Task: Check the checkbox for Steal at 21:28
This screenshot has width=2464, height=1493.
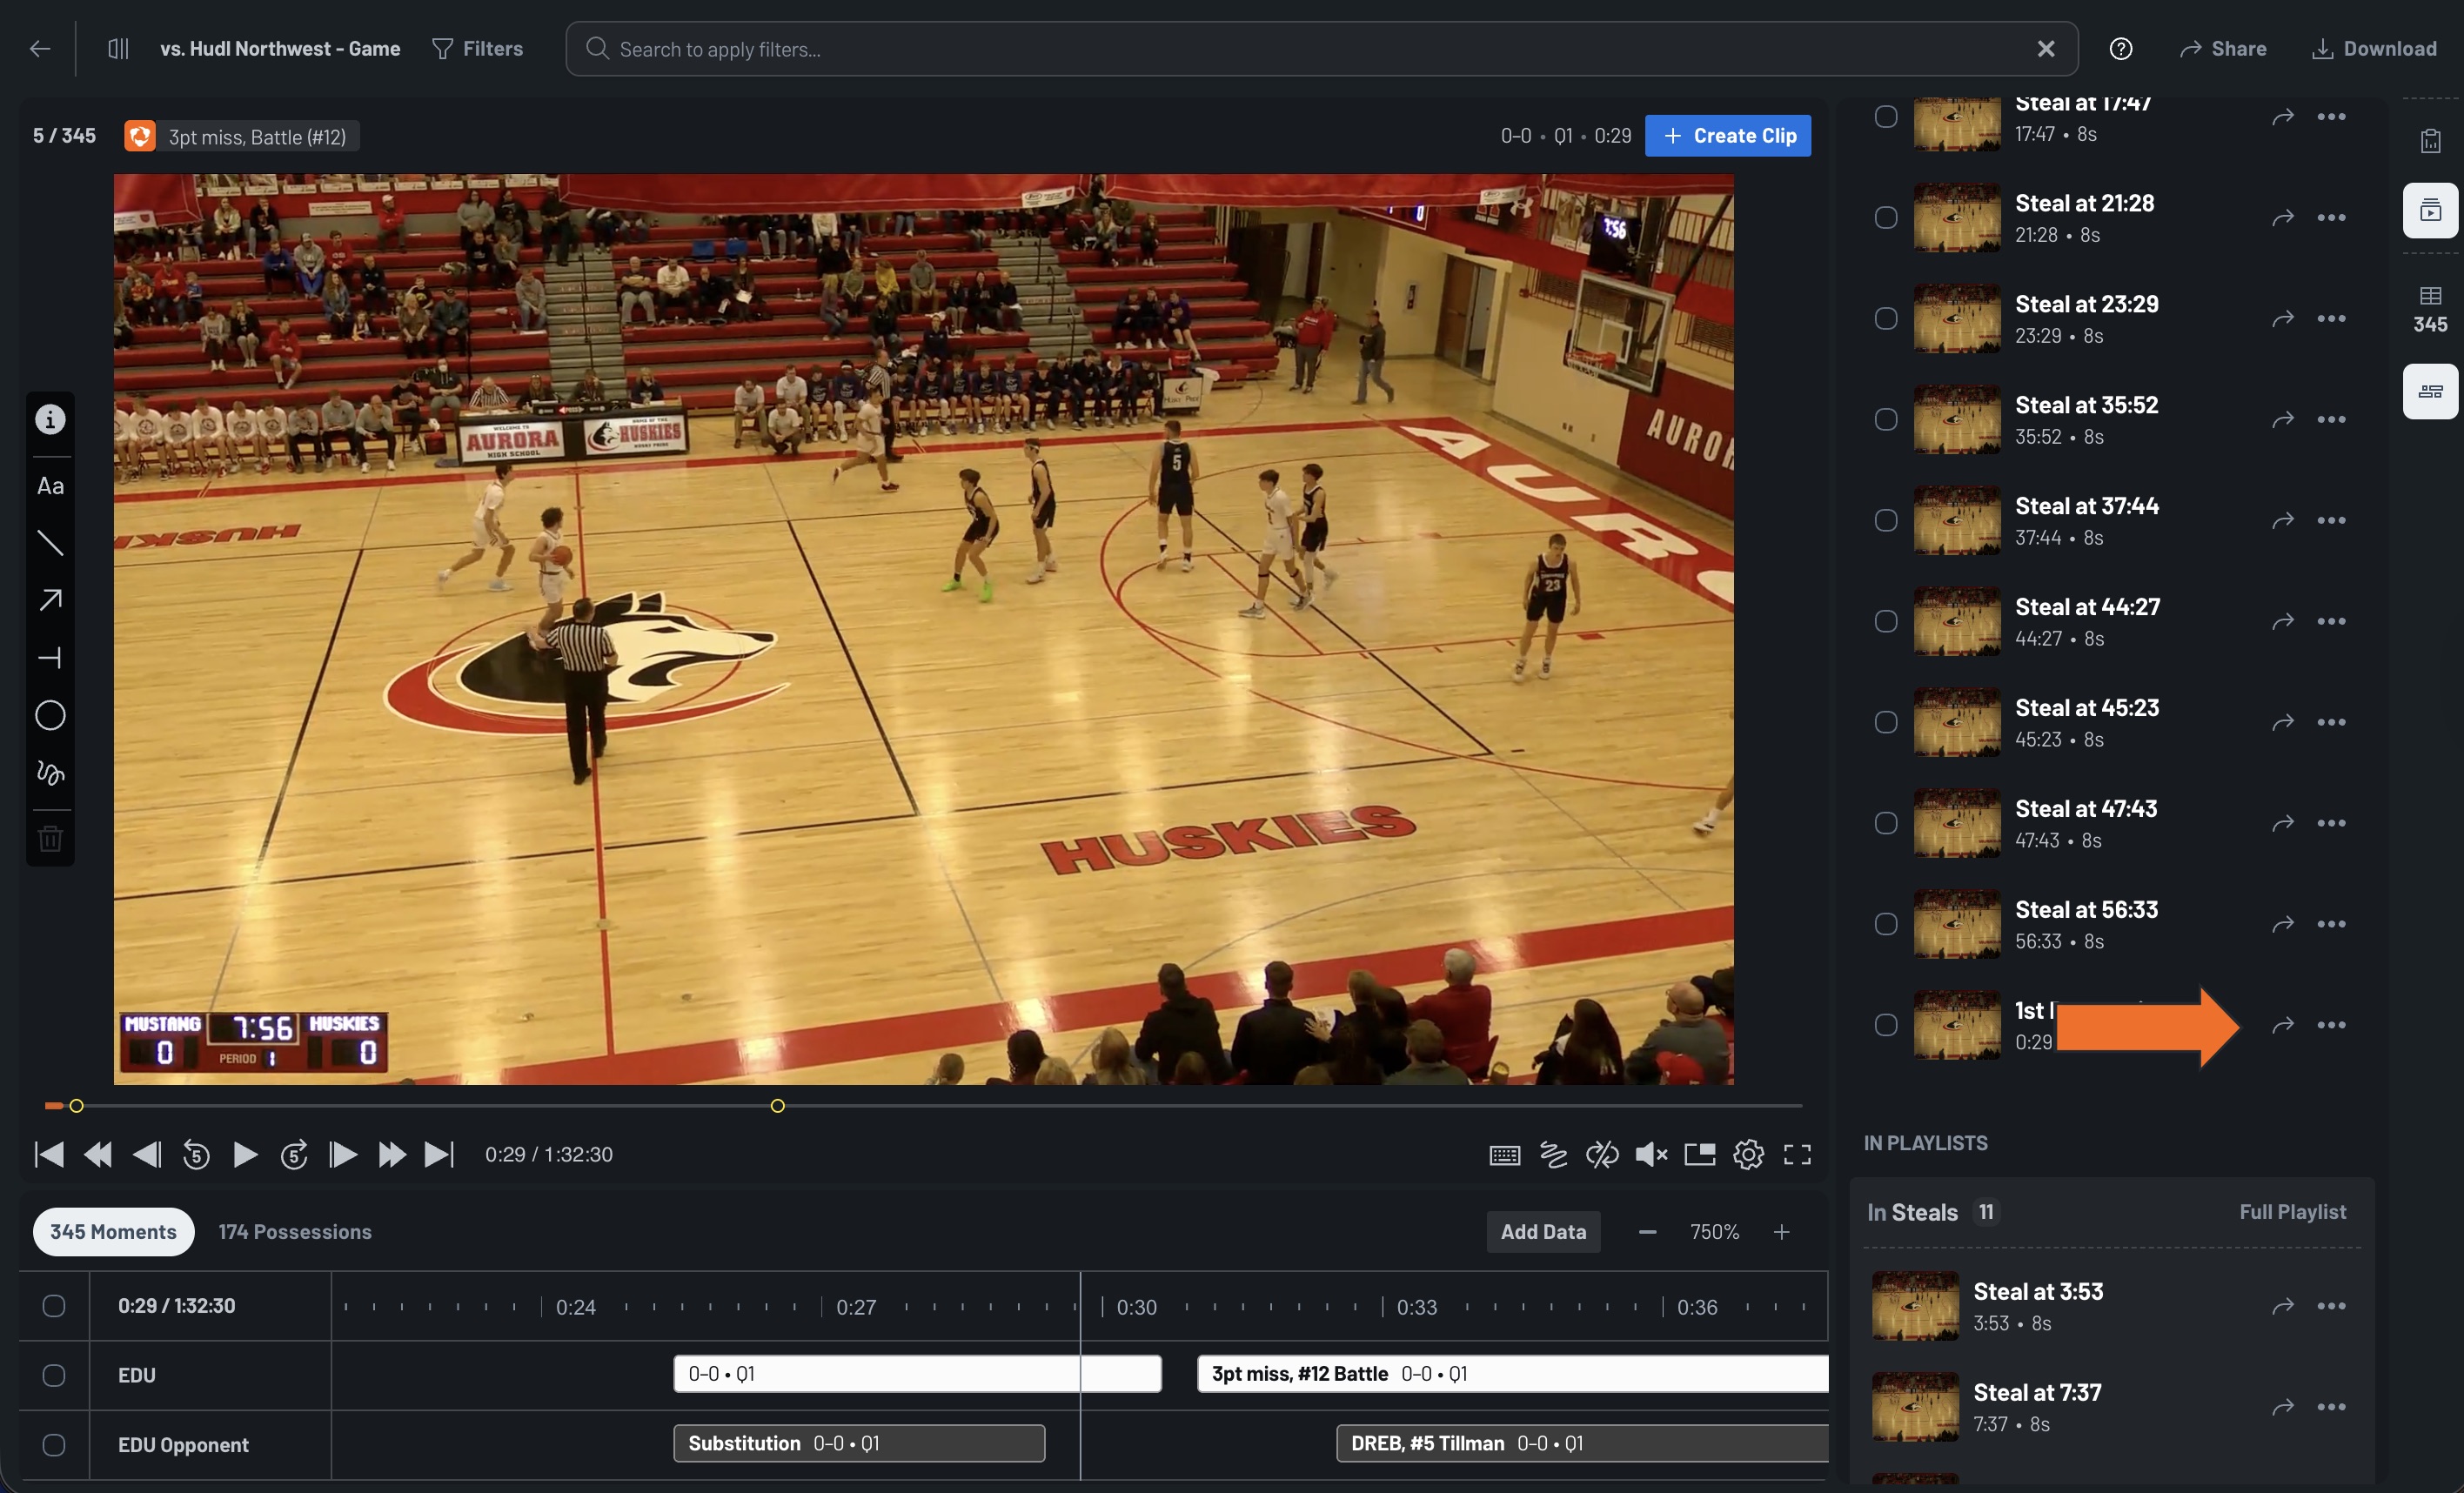Action: tap(1887, 217)
